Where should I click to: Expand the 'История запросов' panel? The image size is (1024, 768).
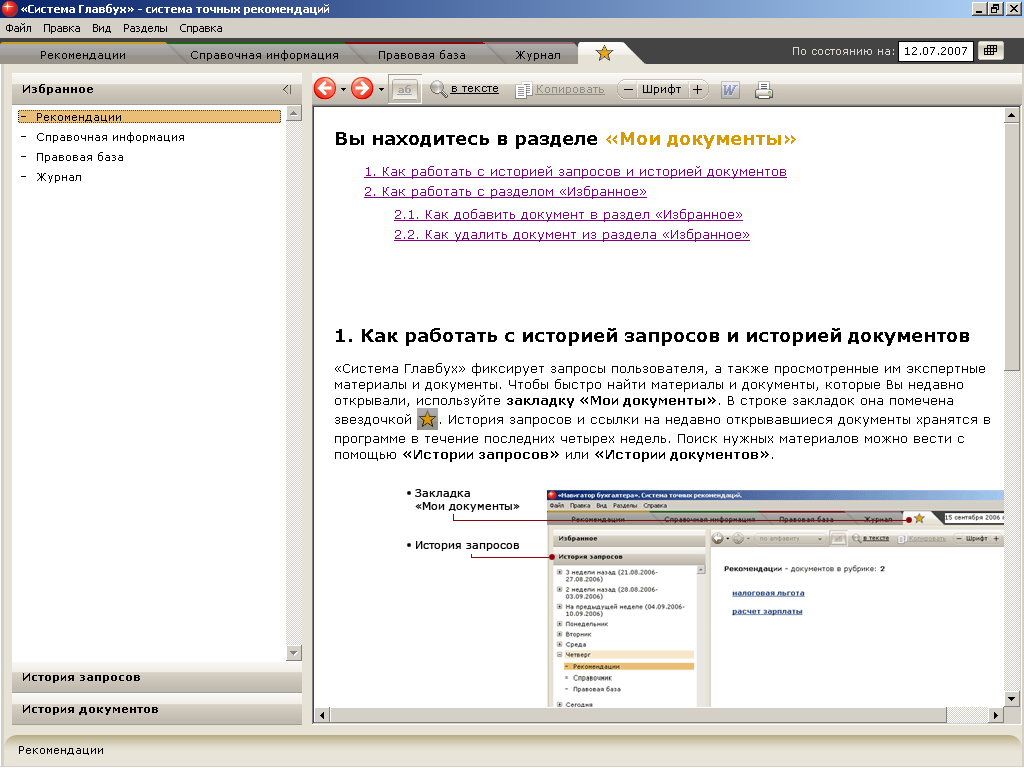[157, 678]
